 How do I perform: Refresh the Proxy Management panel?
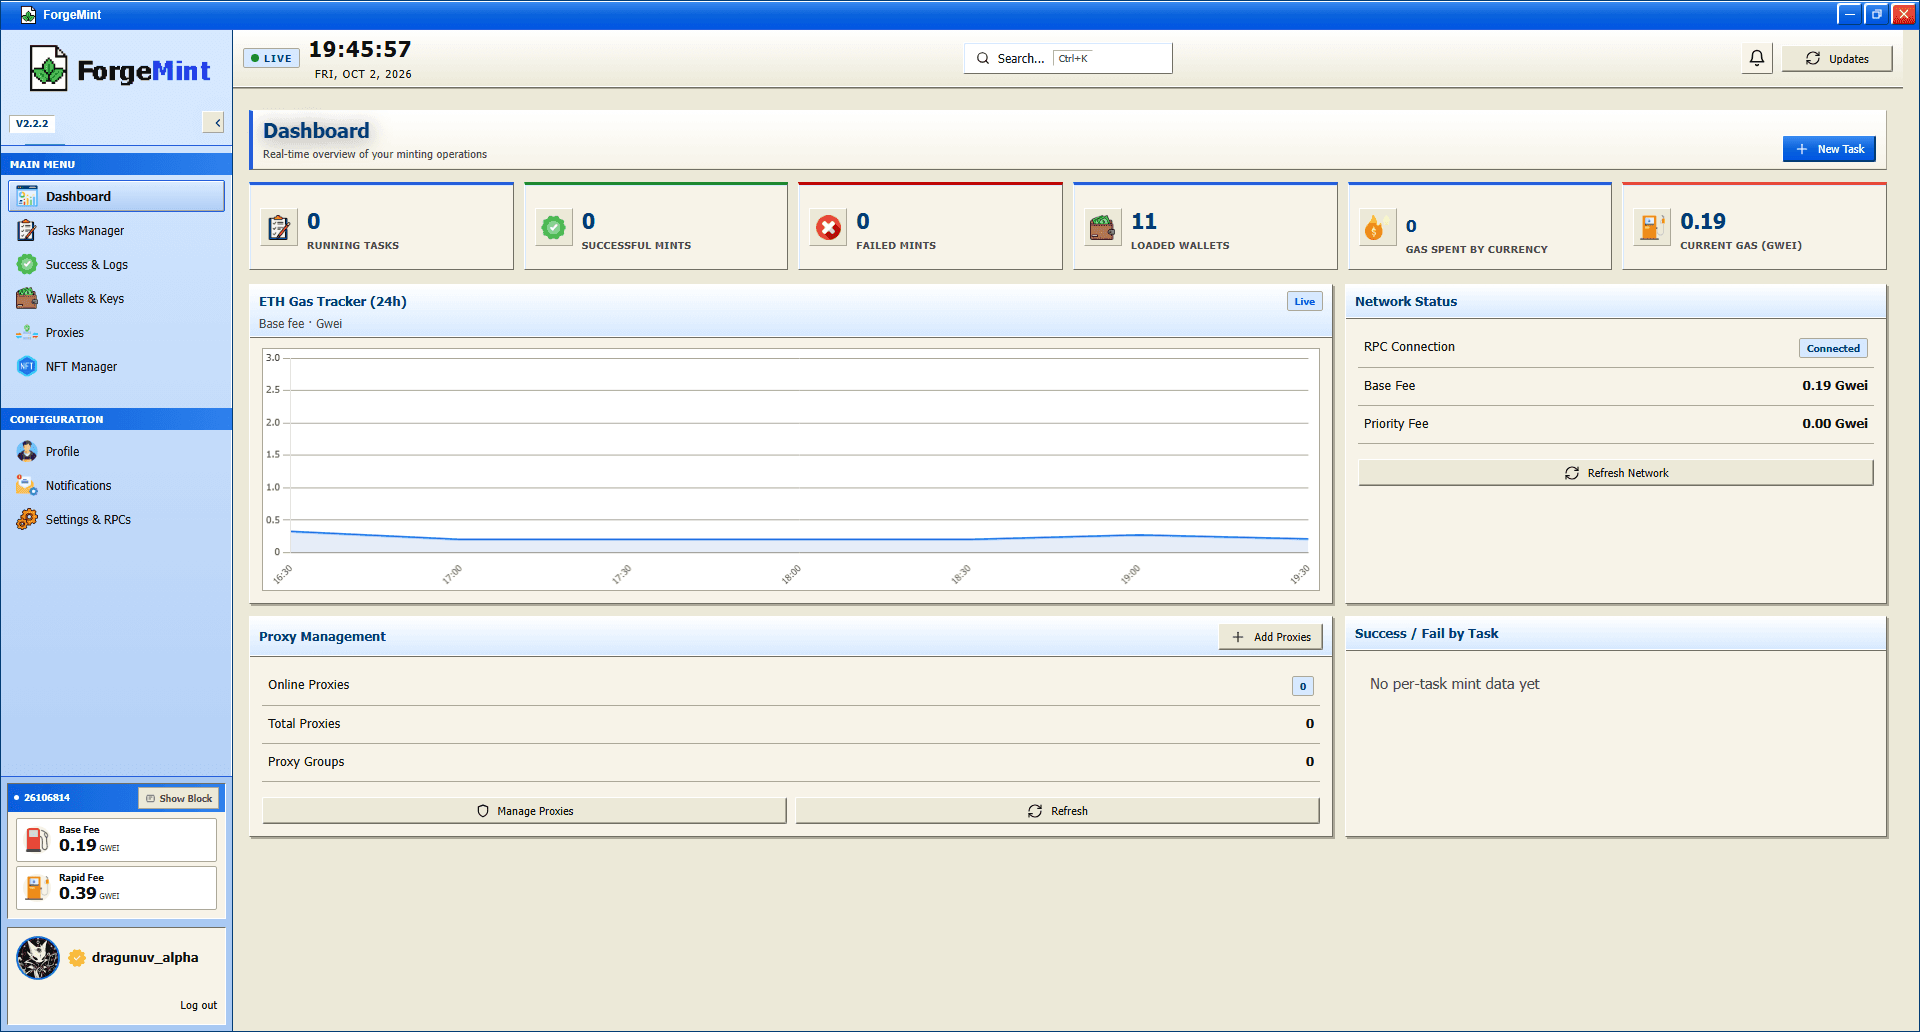pos(1058,811)
